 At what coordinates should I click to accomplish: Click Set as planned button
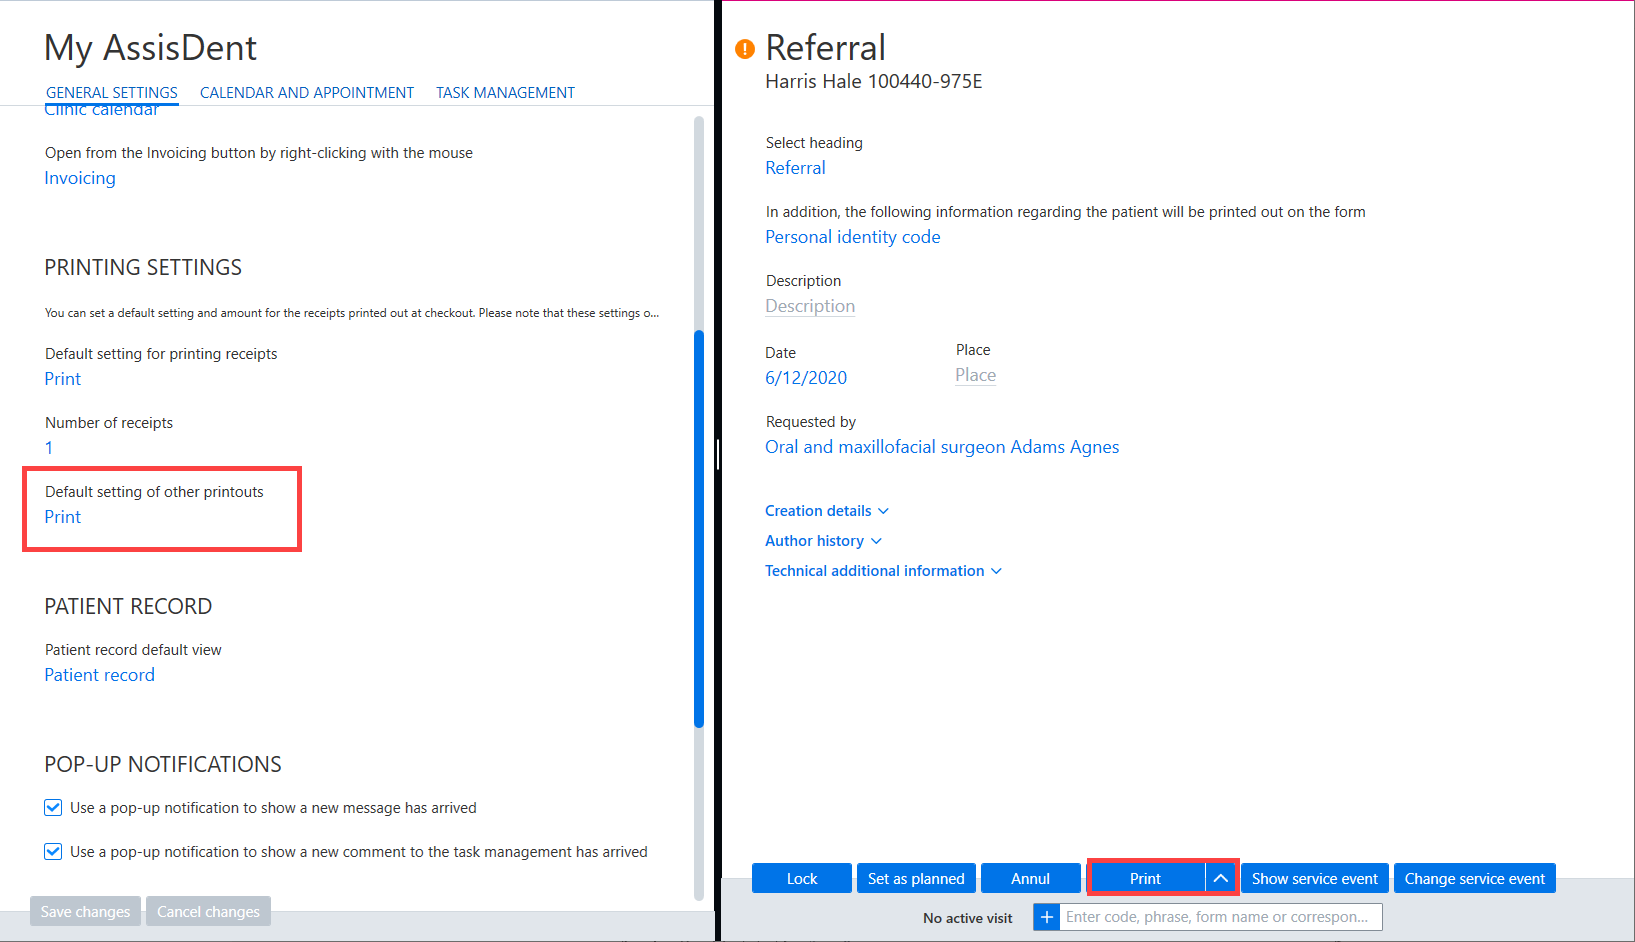tap(916, 878)
